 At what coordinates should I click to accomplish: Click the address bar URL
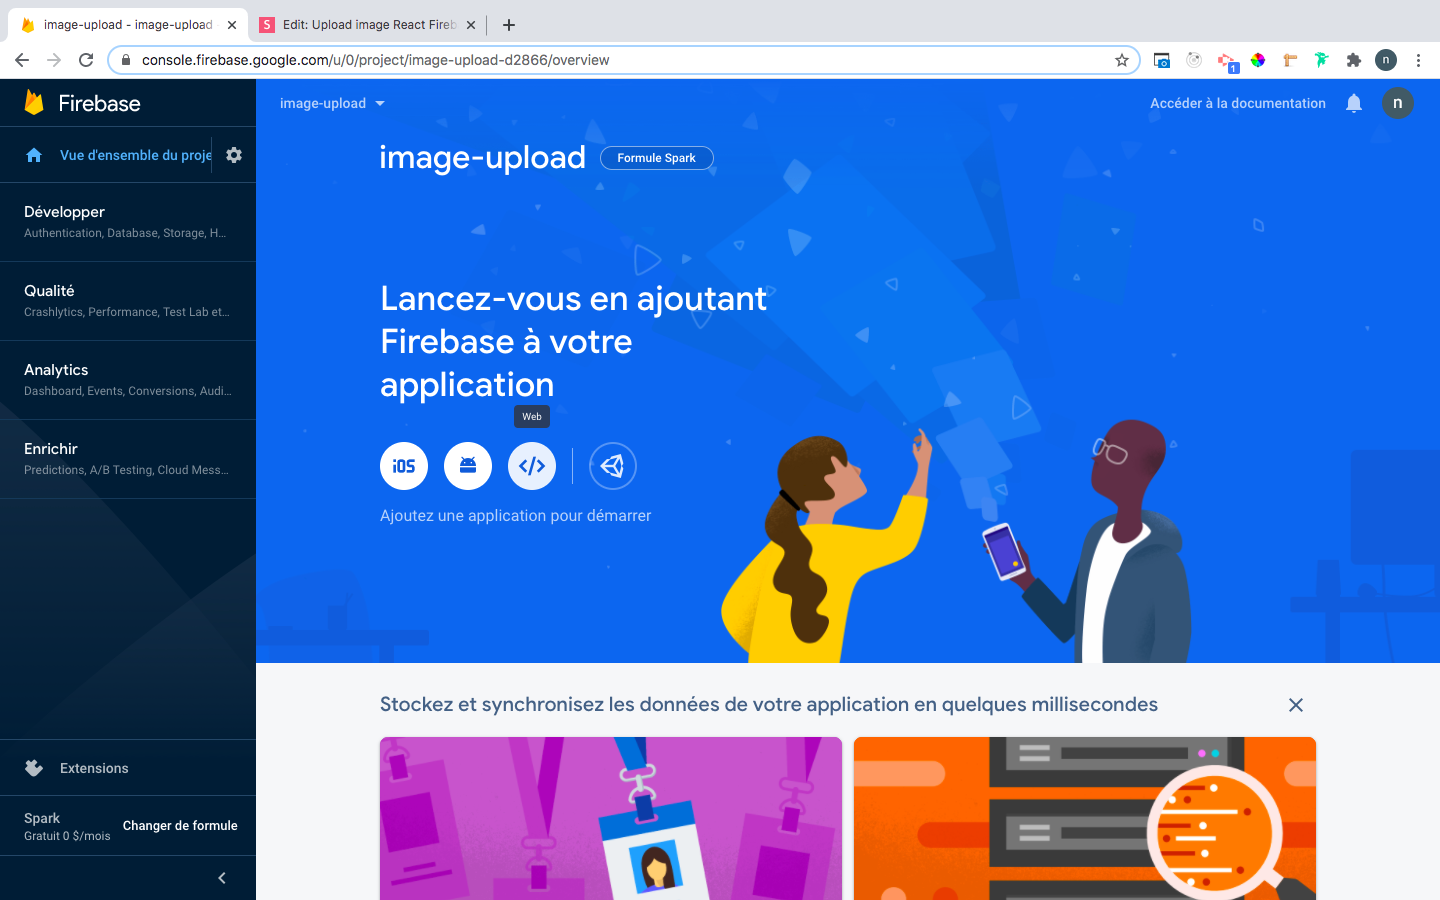375,60
